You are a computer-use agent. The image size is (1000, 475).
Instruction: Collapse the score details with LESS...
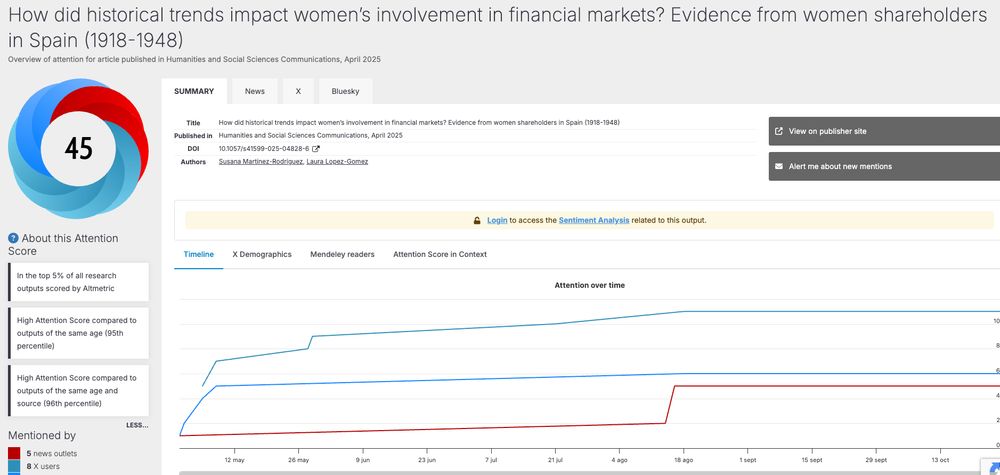tap(137, 425)
